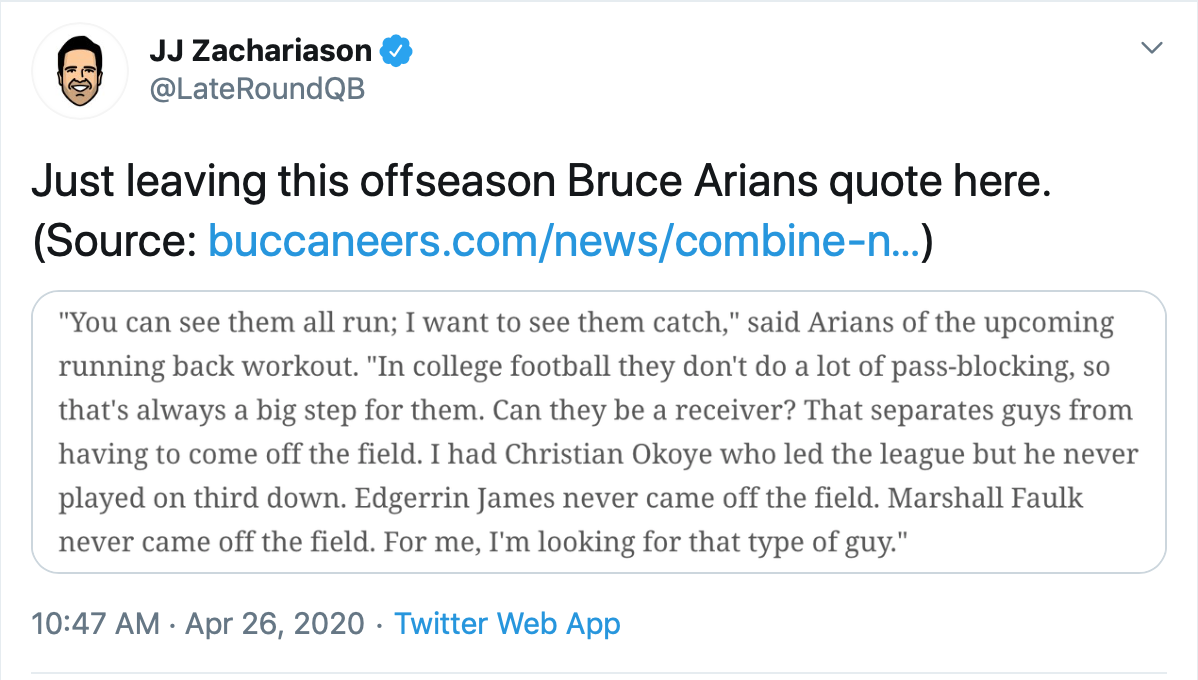Click the '(Source:' text before the link

(114, 242)
